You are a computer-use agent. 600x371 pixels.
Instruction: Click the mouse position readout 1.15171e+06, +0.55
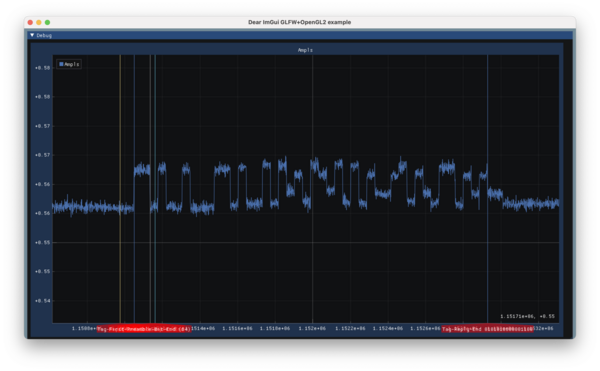(527, 316)
